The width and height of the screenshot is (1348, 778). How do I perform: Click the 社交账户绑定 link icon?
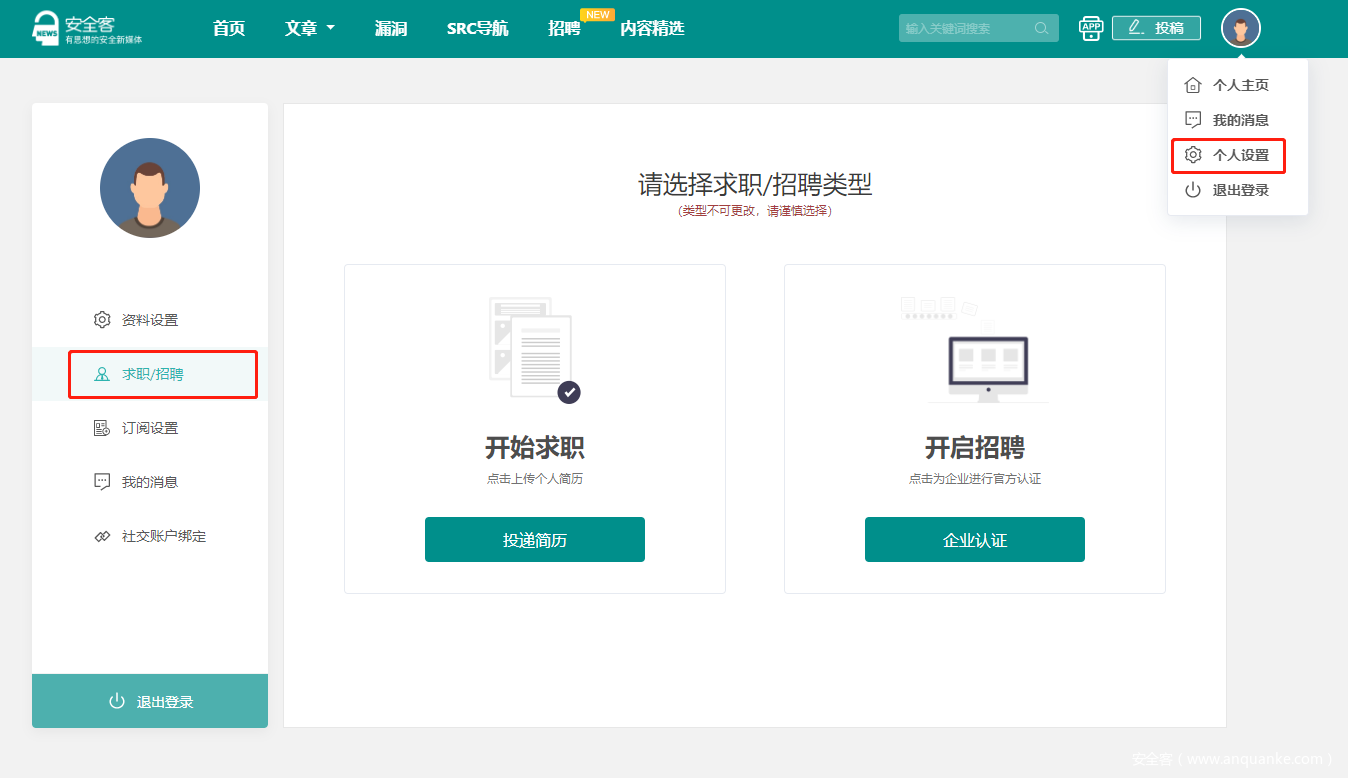click(x=102, y=536)
